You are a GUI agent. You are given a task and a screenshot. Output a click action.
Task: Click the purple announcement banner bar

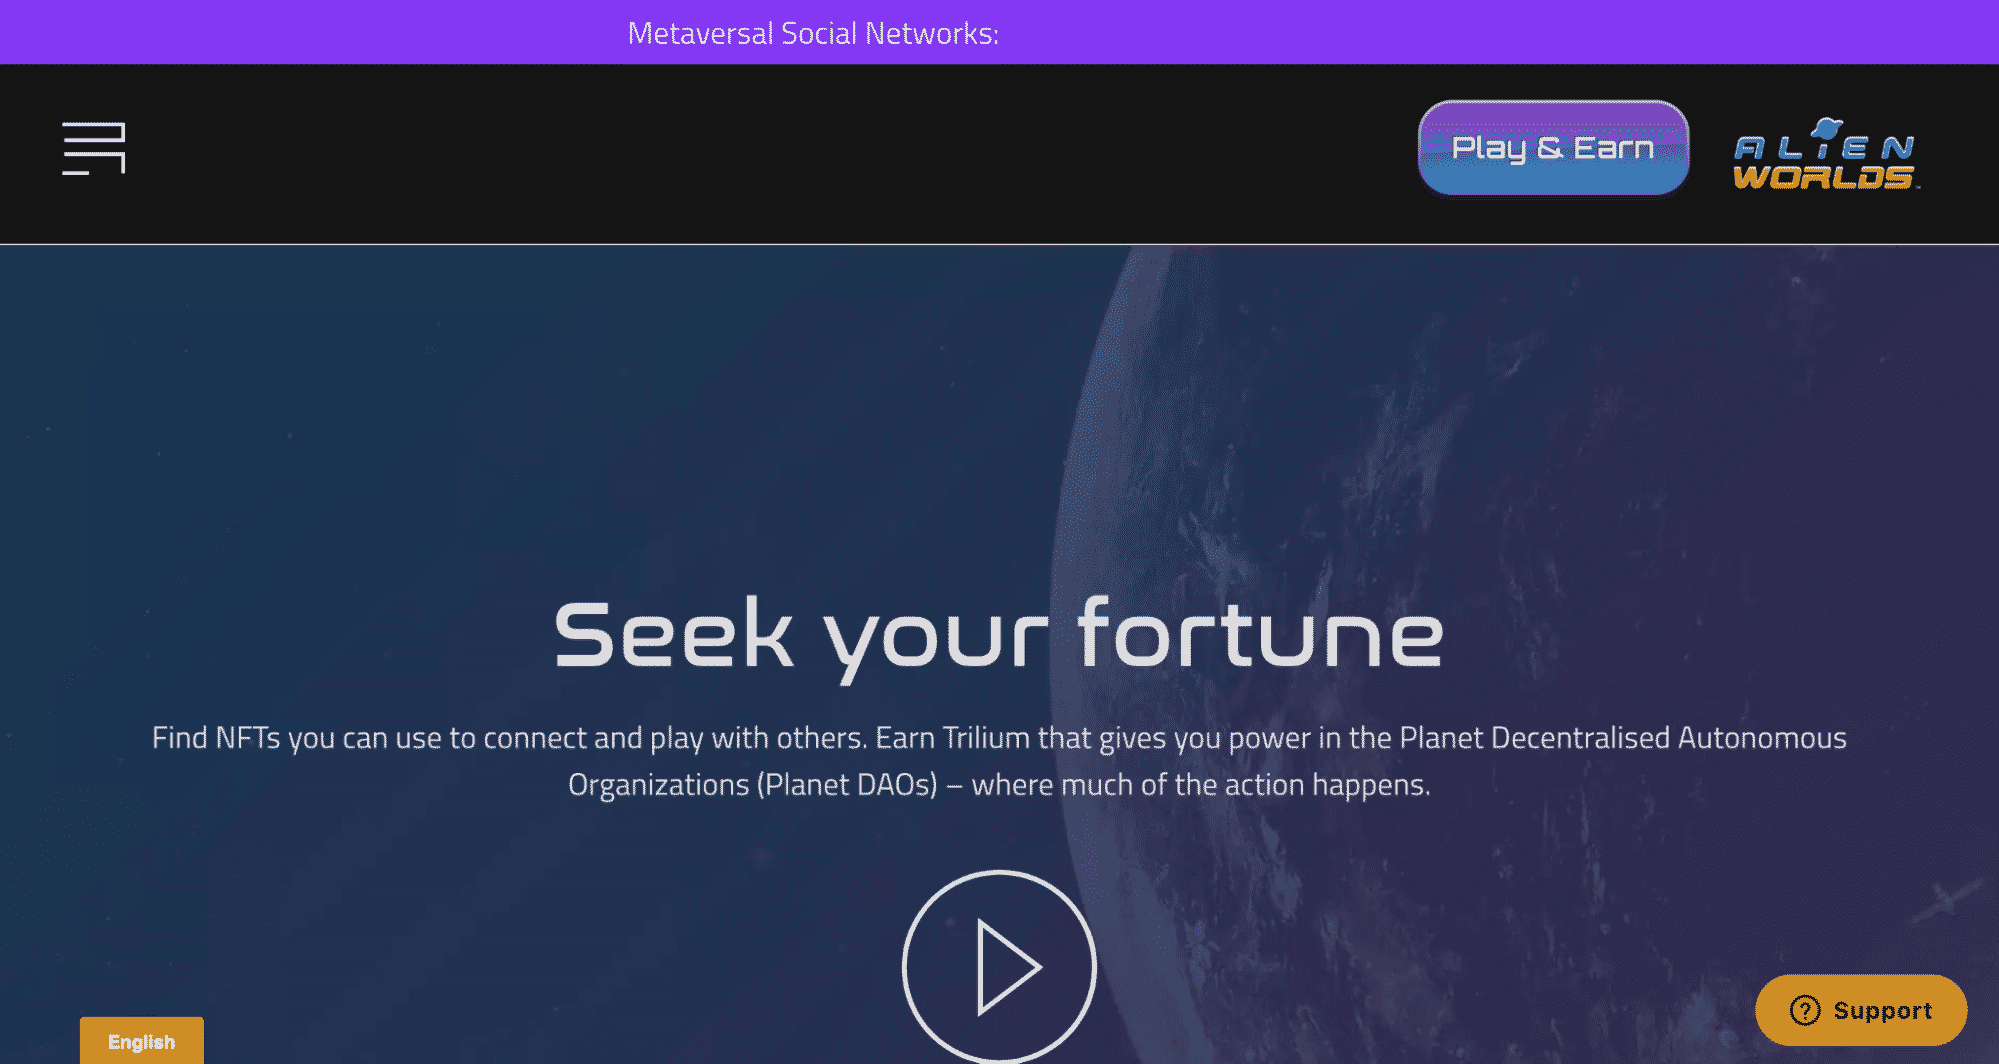[999, 32]
